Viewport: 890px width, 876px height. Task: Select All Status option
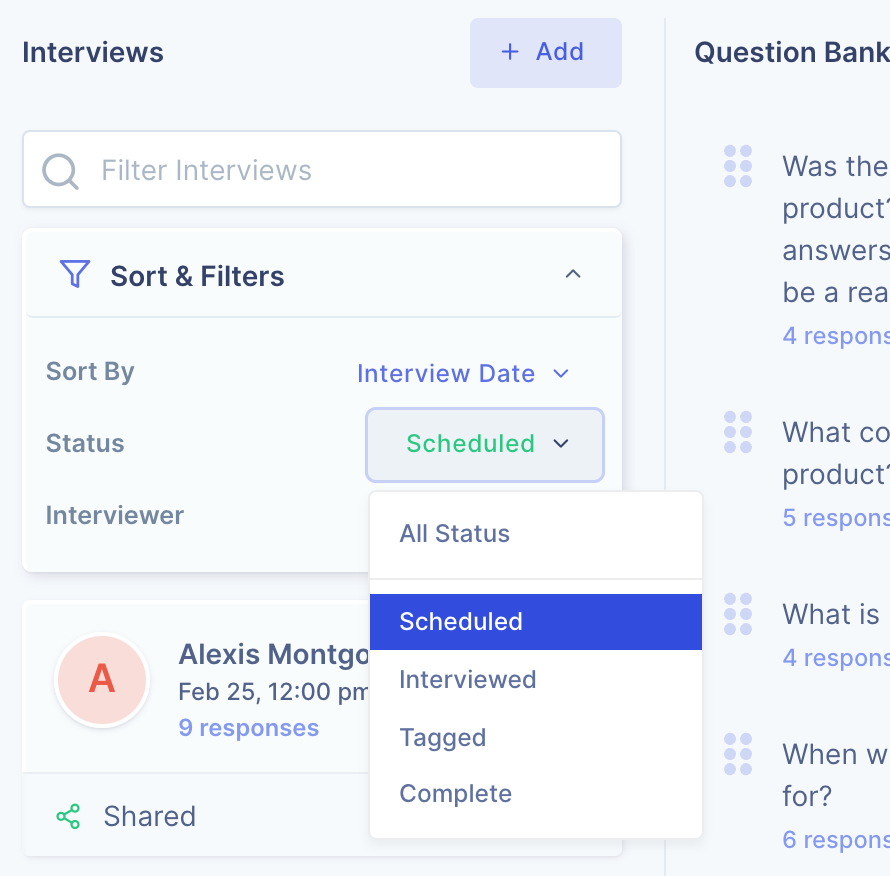click(536, 534)
